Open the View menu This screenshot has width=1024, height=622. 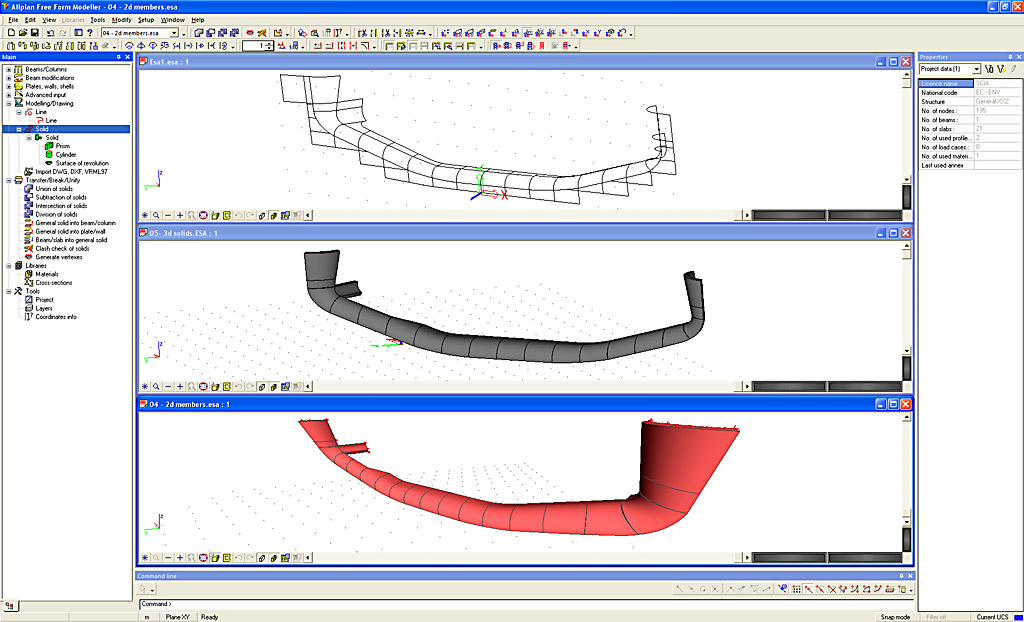(49, 20)
